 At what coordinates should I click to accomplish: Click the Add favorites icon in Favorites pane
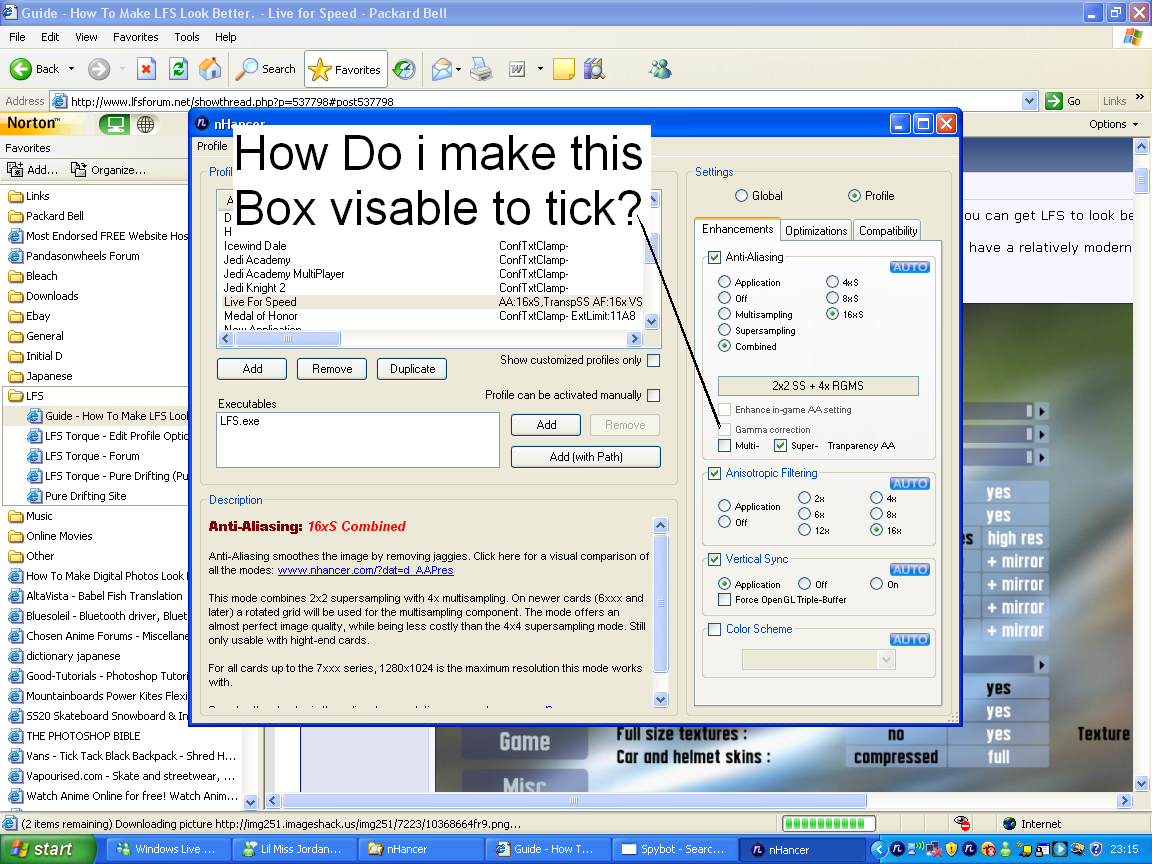click(15, 170)
